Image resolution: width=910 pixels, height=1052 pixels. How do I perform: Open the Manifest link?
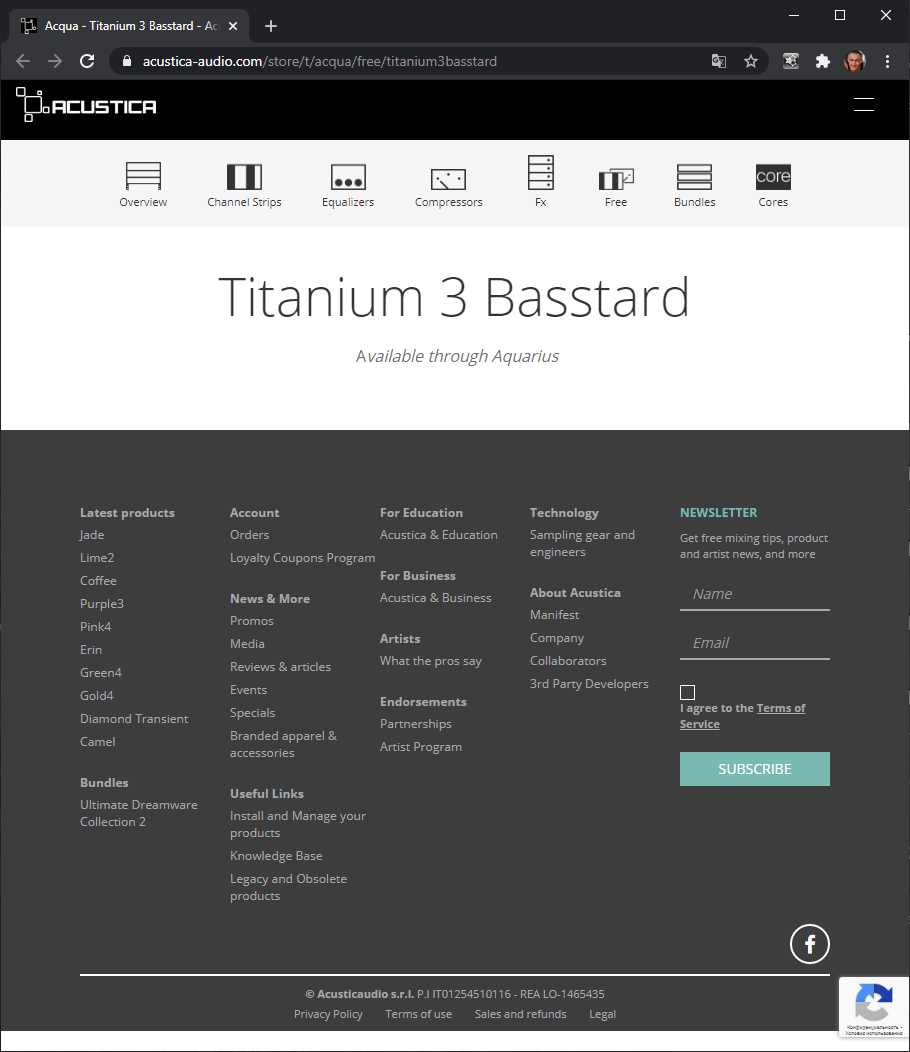coord(554,615)
